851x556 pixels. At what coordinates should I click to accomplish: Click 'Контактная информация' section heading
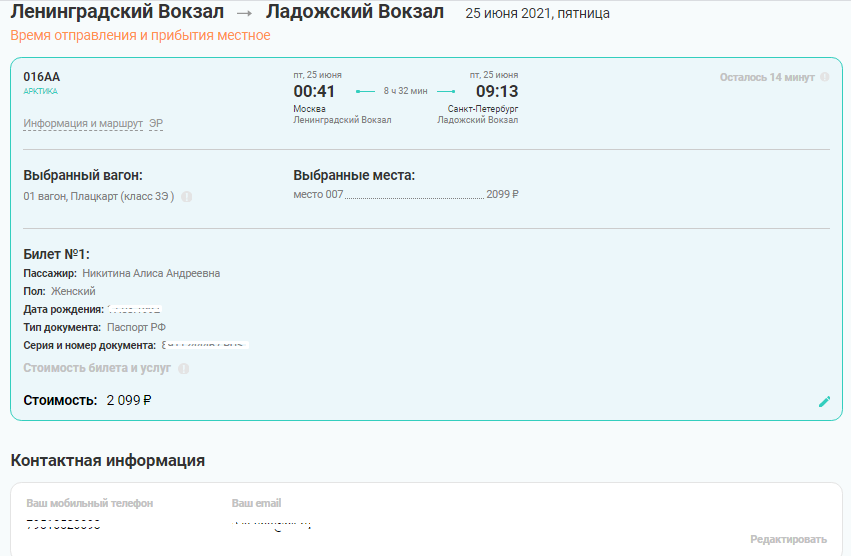click(x=108, y=460)
